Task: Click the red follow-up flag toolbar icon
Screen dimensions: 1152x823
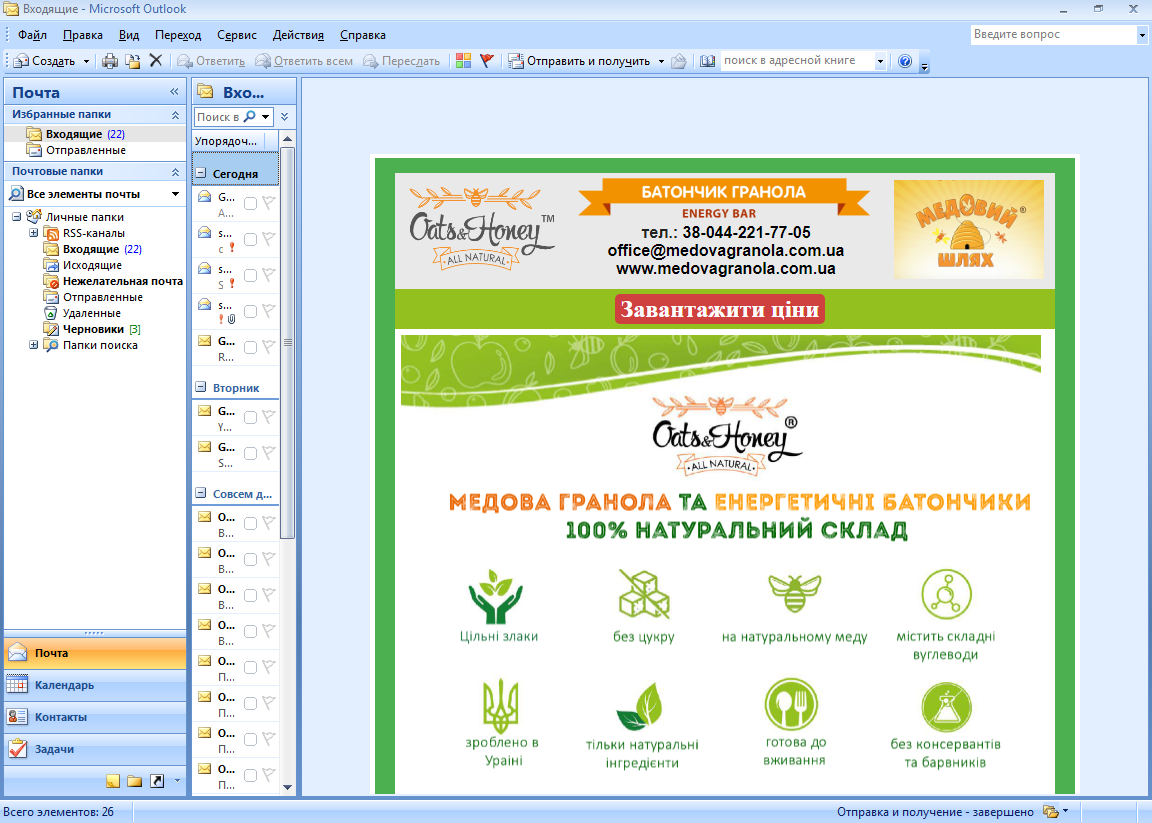Action: [487, 61]
